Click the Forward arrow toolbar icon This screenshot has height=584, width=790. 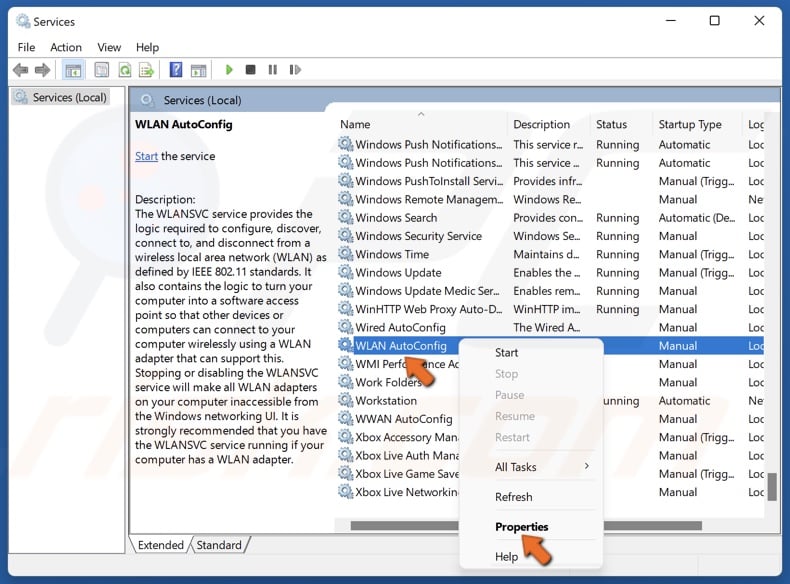click(x=42, y=70)
